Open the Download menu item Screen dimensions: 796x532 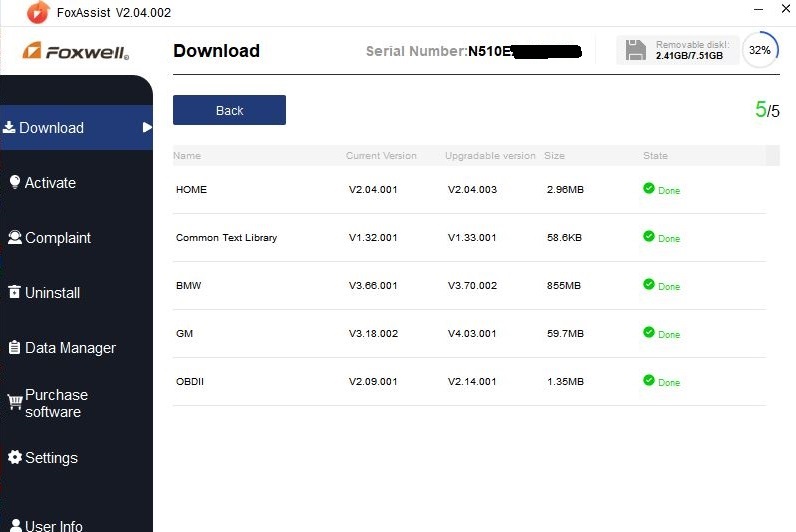[76, 127]
